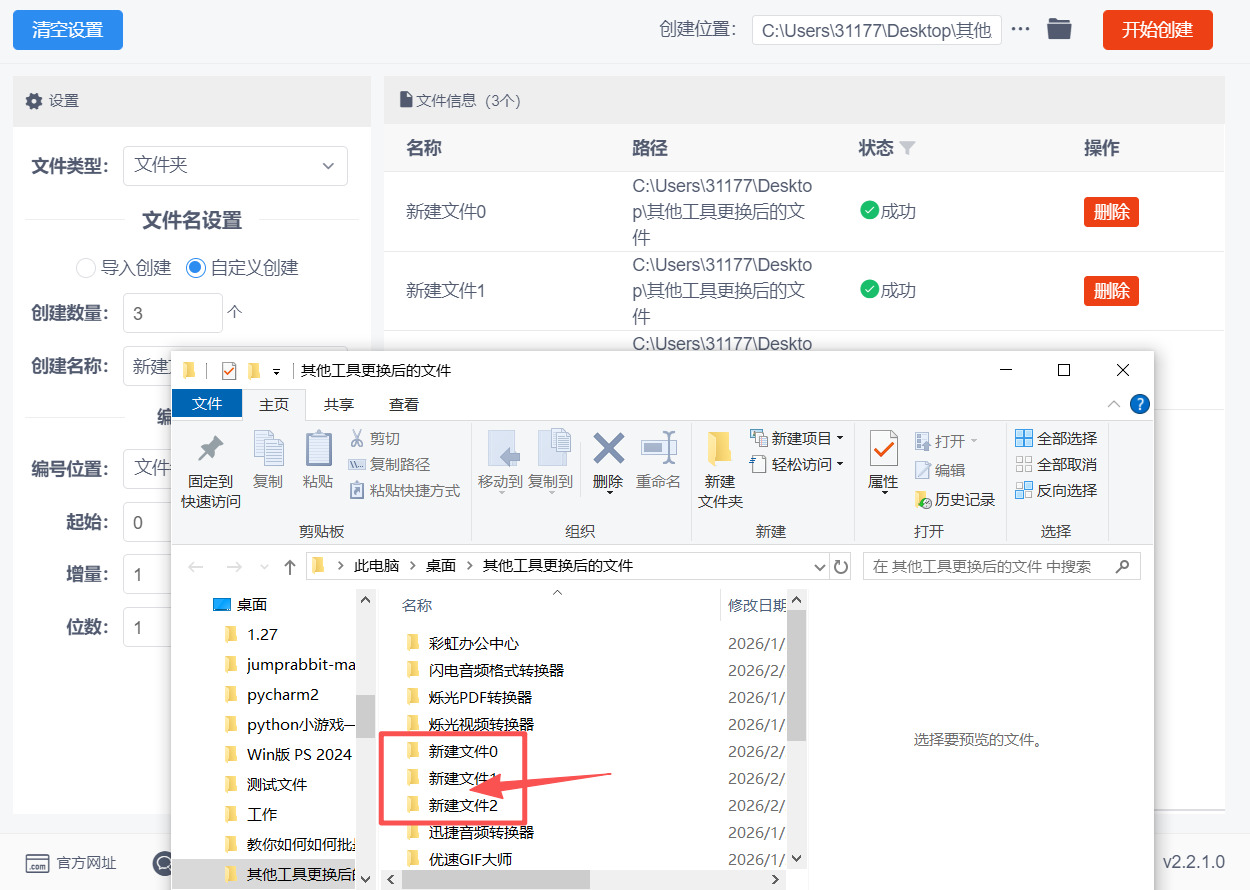The height and width of the screenshot is (890, 1250).
Task: Click inside the Explorer search box
Action: click(1000, 565)
